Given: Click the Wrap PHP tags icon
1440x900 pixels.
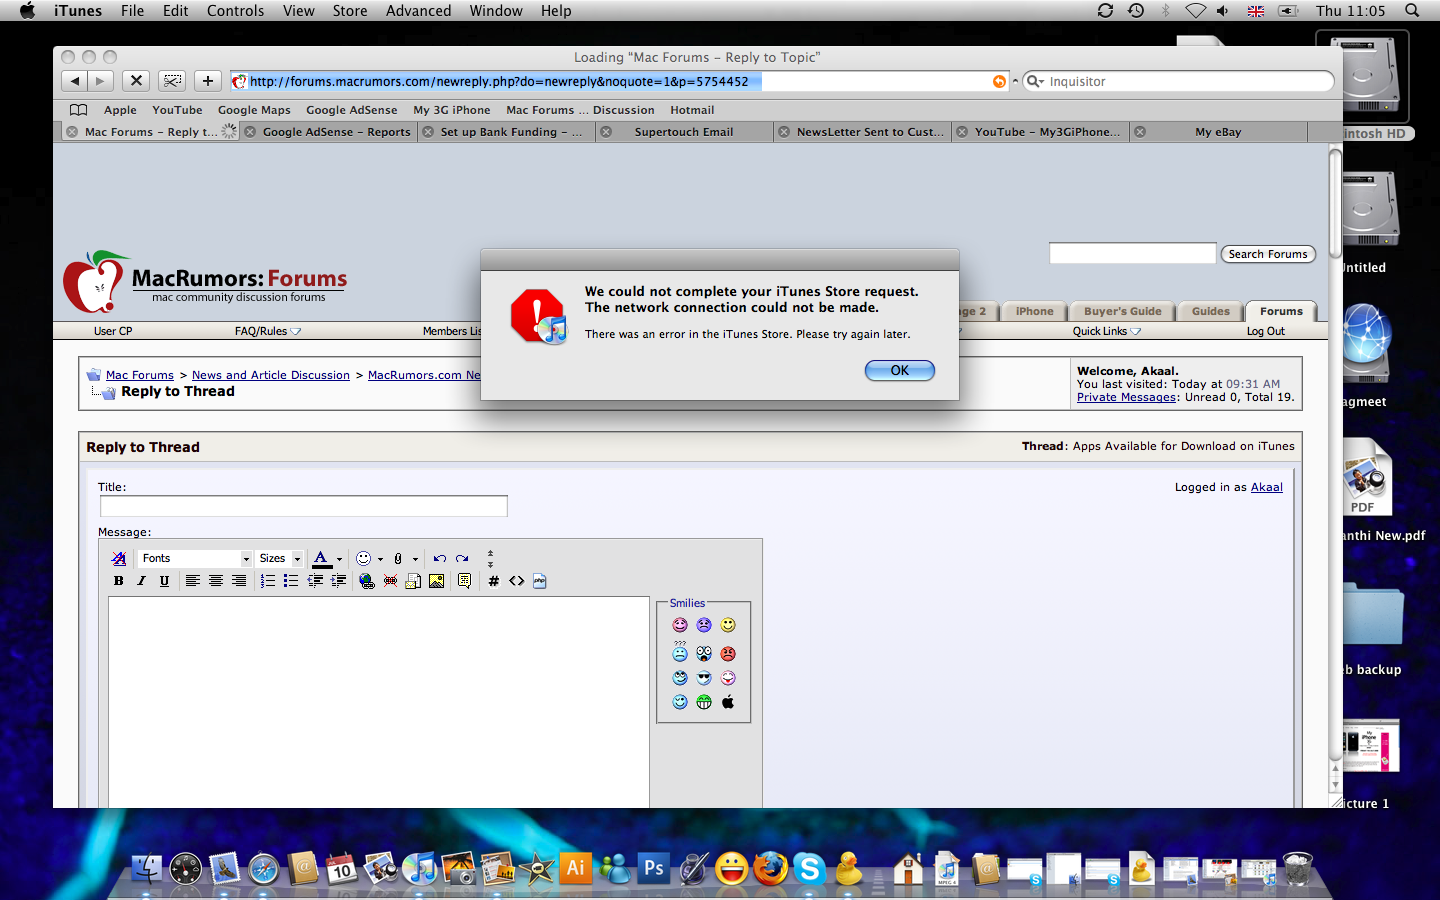Looking at the screenshot, I should 540,581.
